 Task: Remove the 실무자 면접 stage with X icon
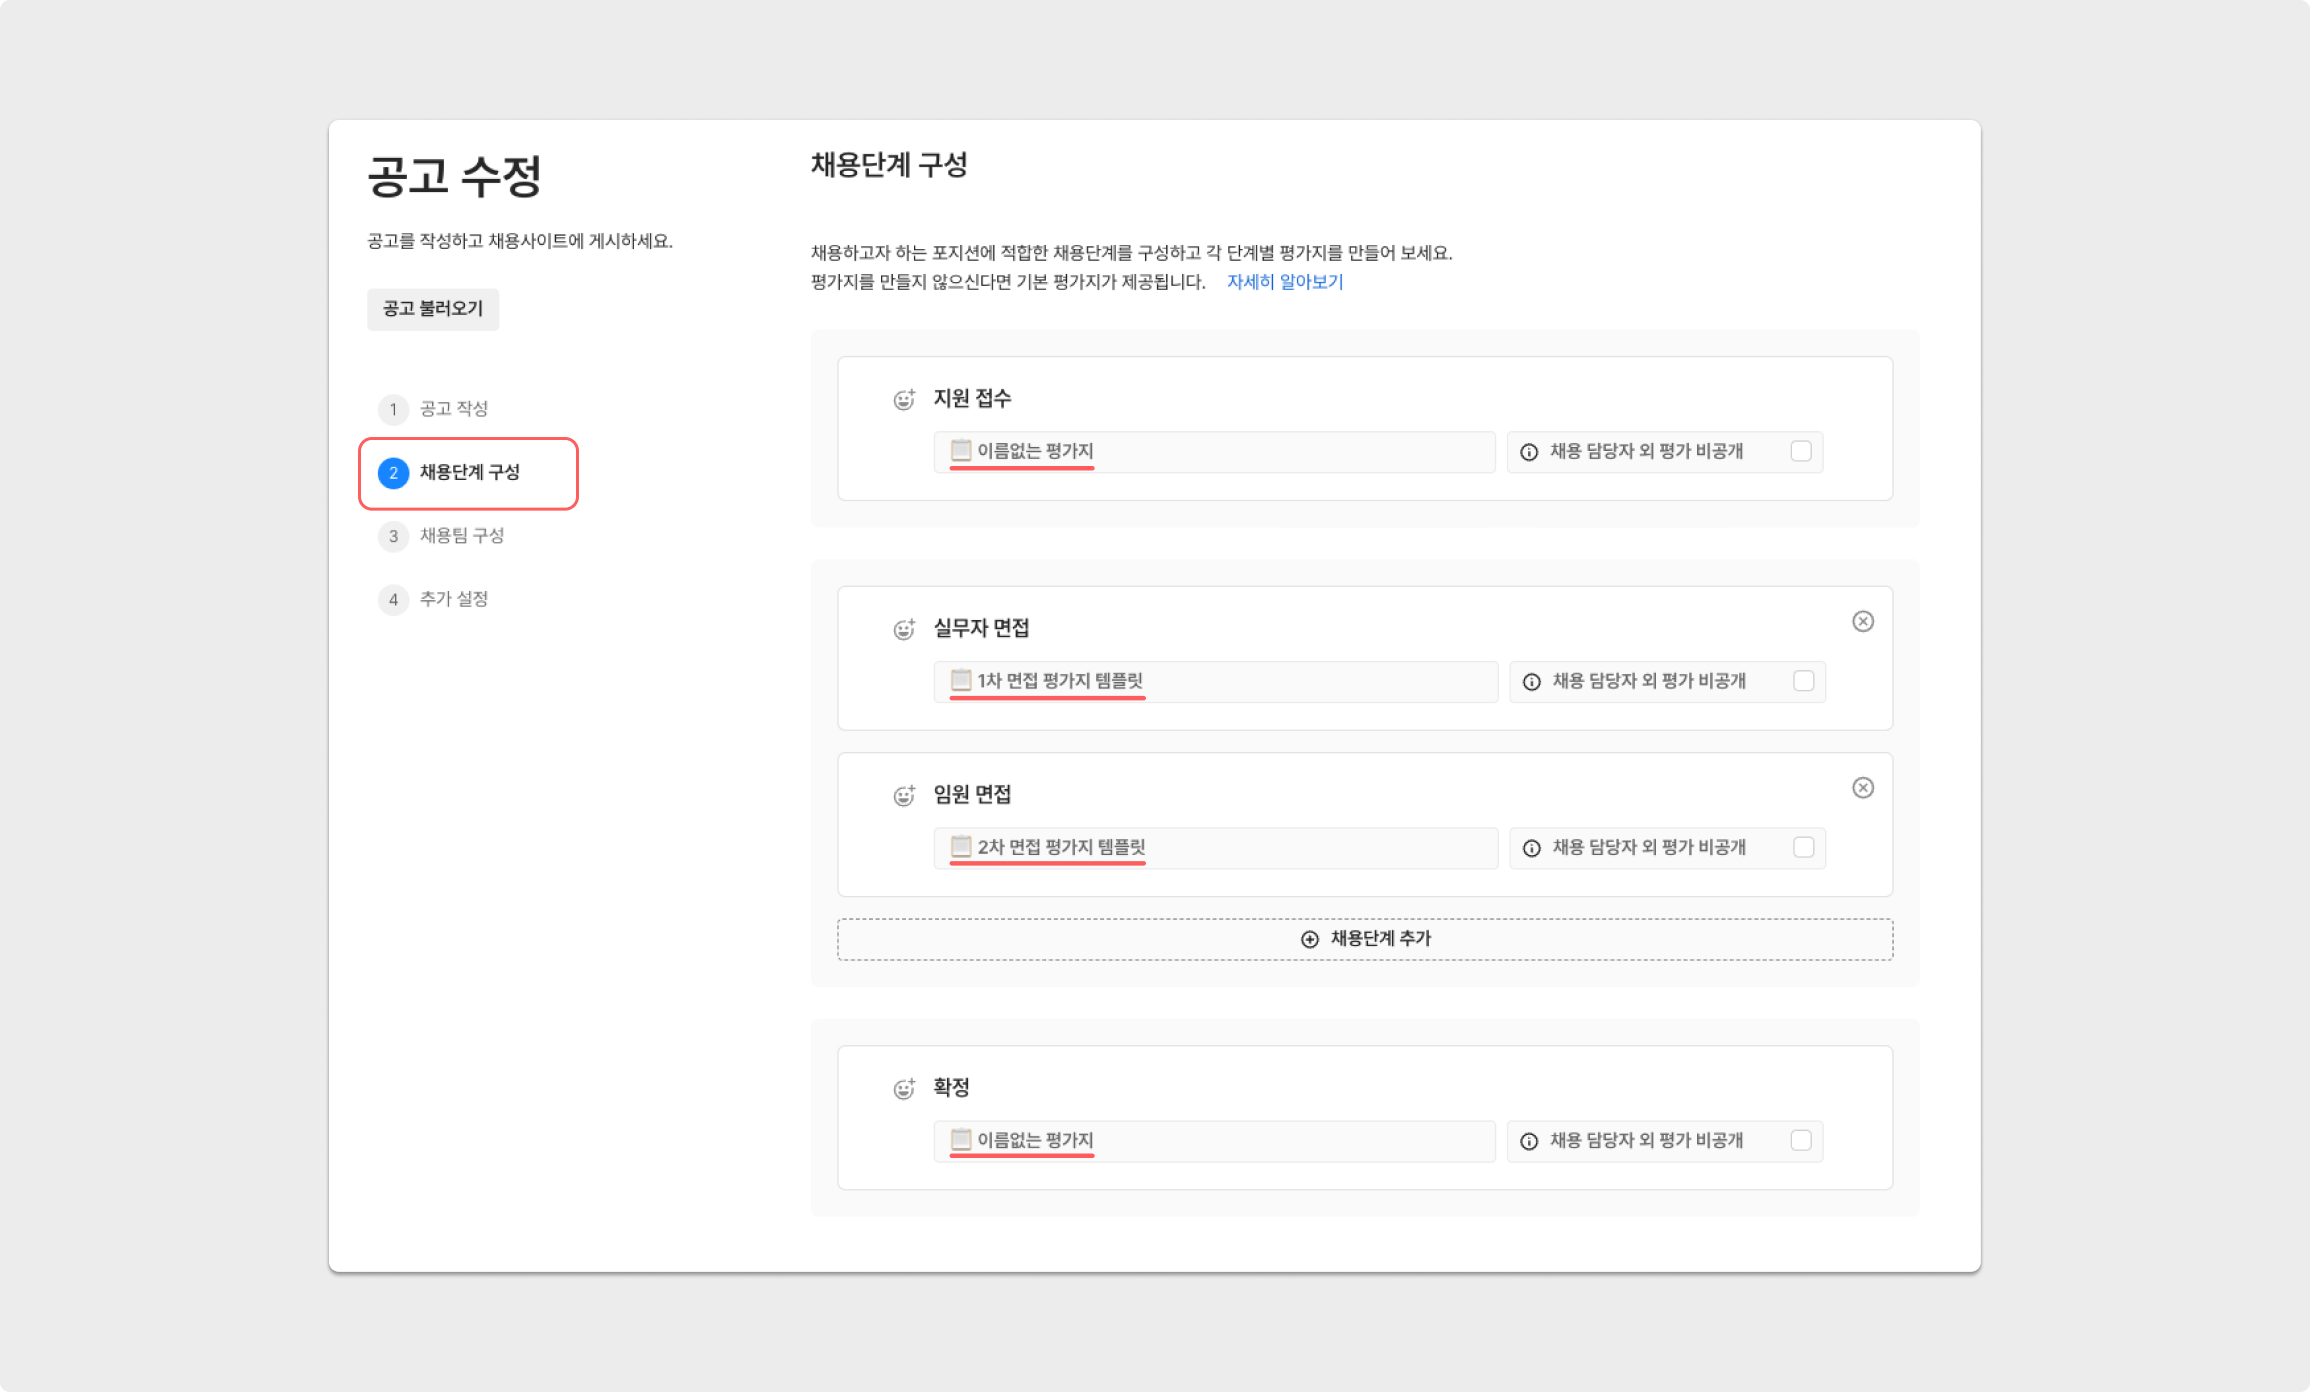[1862, 621]
